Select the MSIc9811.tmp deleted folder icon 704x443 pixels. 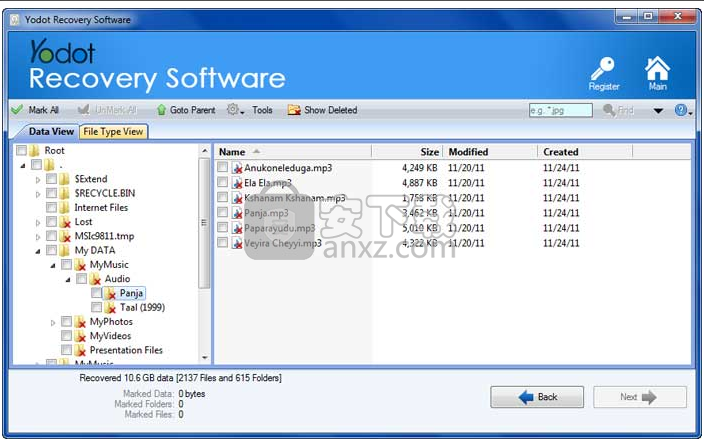tap(65, 236)
